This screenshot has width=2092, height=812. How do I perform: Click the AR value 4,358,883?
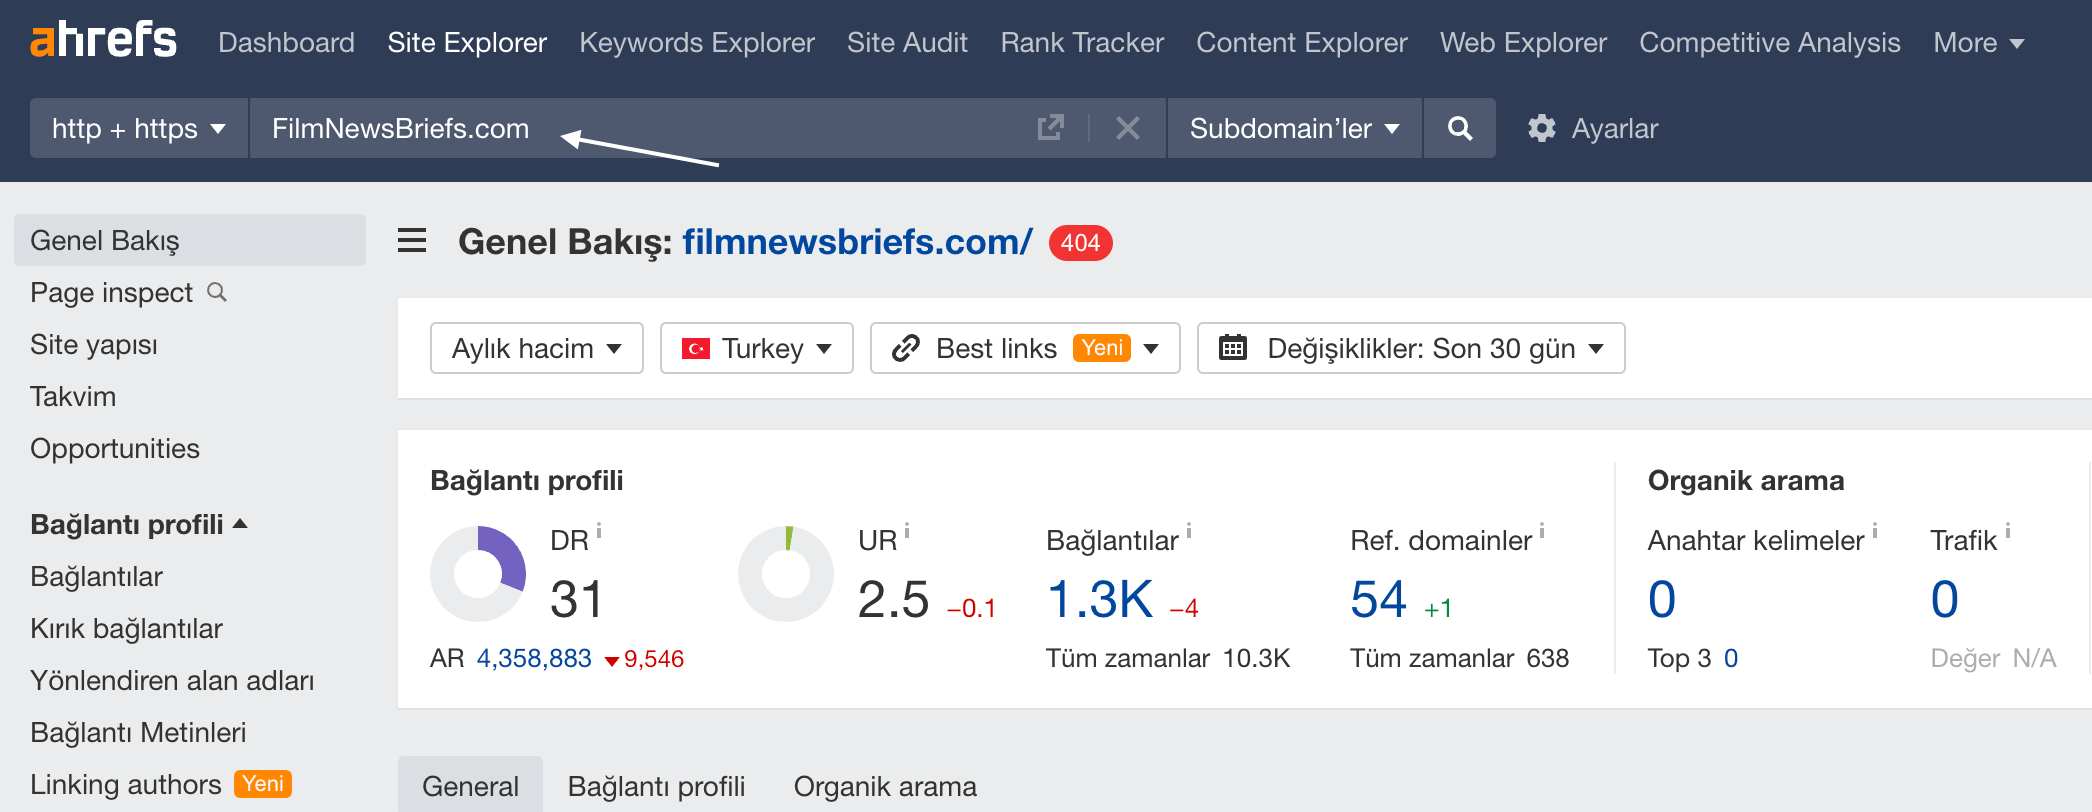click(534, 658)
